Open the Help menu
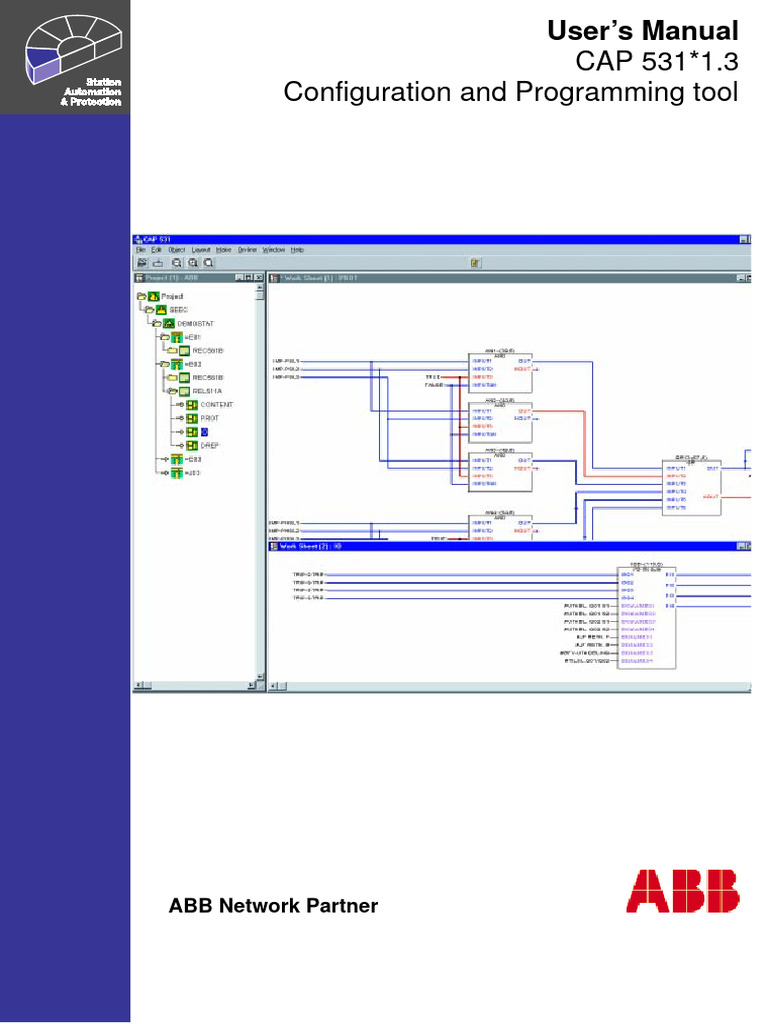 [x=297, y=249]
